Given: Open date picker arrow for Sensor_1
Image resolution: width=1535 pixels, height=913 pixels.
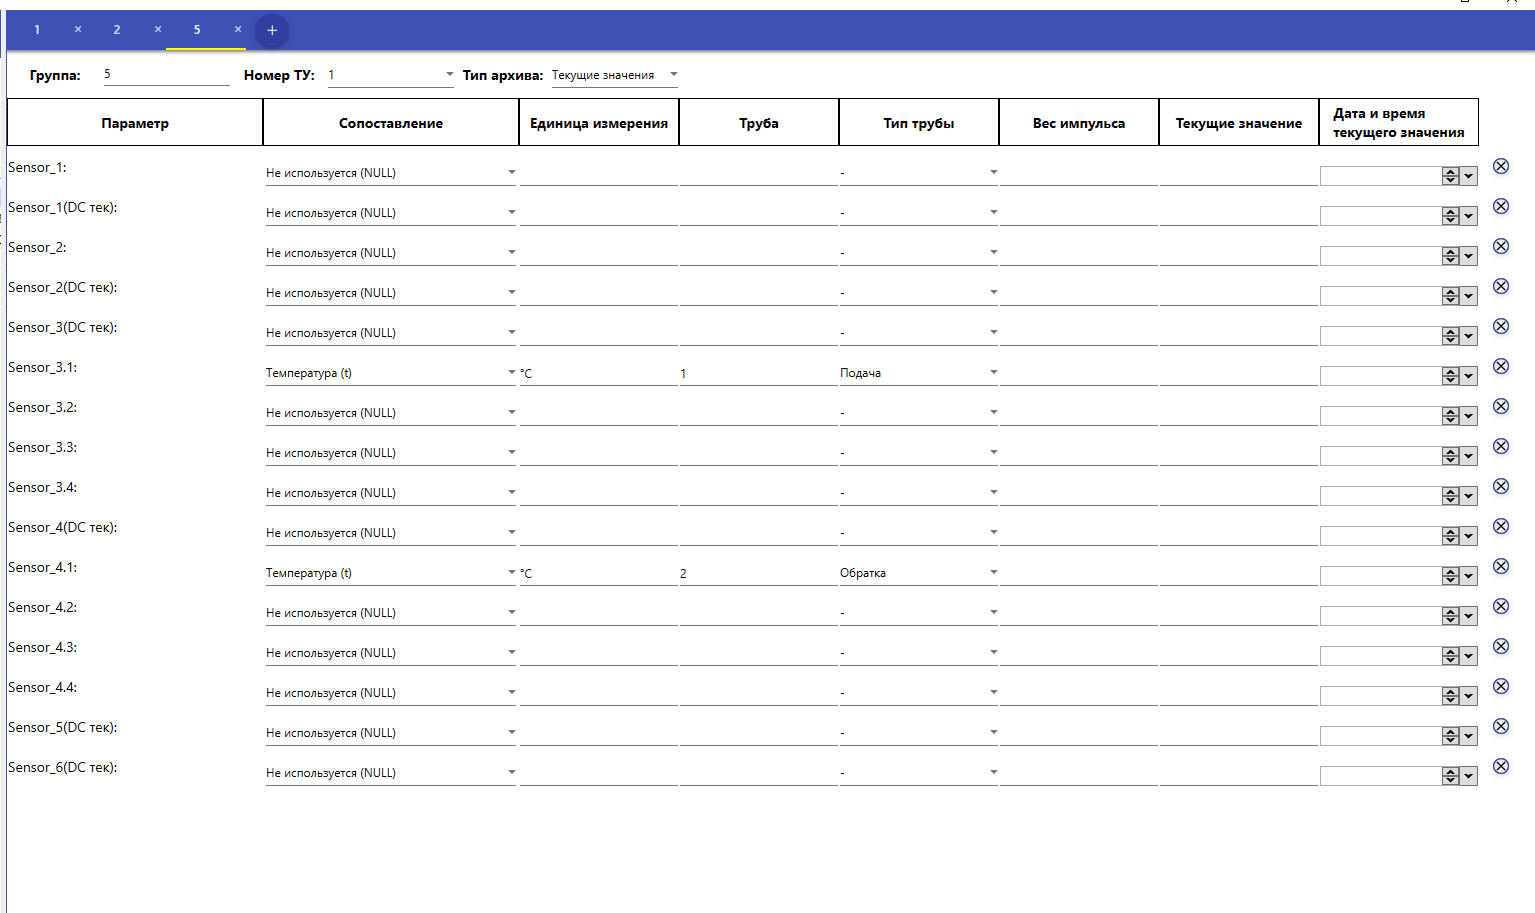Looking at the screenshot, I should pos(1468,176).
